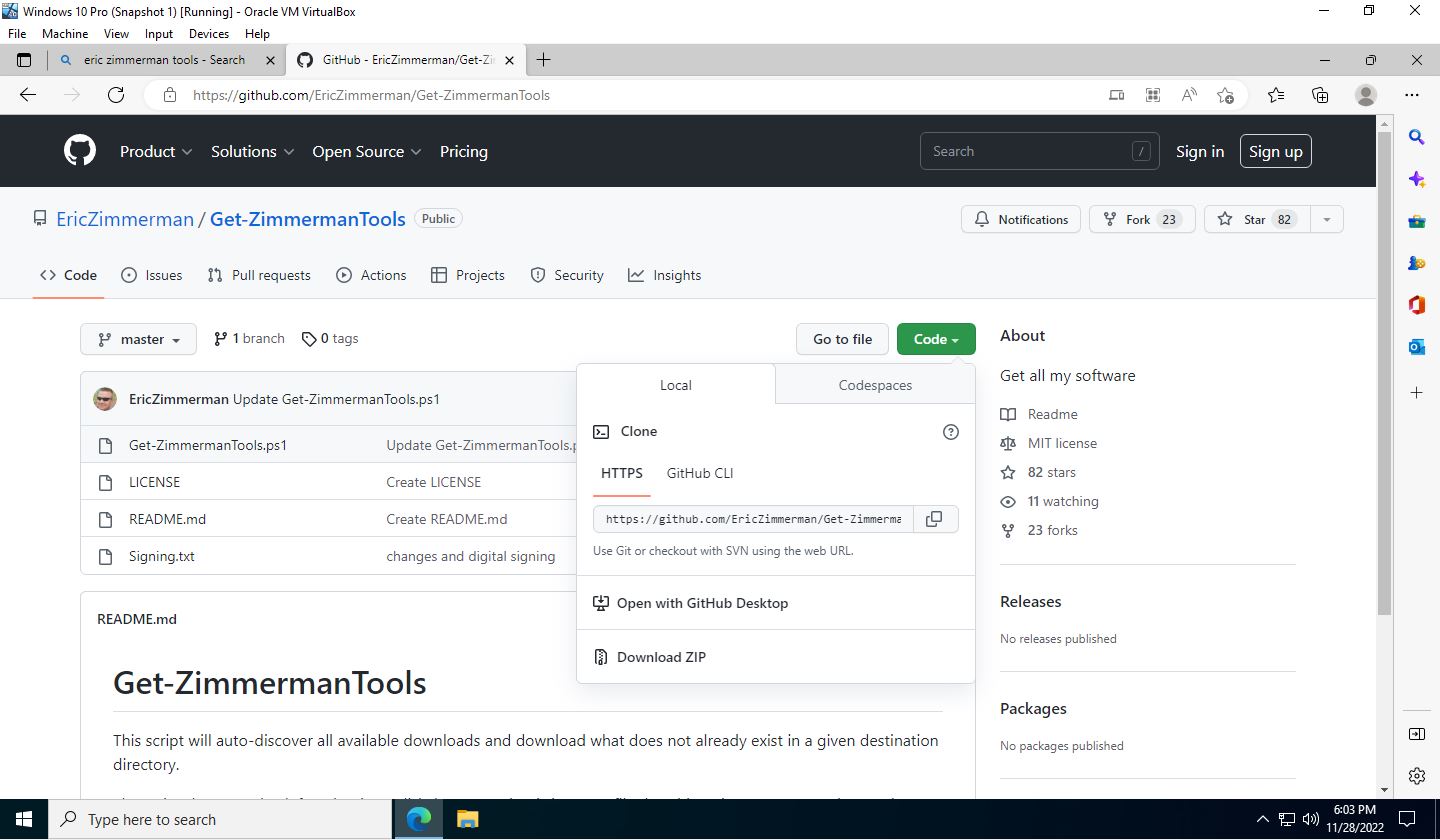Viewport: 1440px width, 840px height.
Task: Copy the clone URL to clipboard
Action: click(934, 519)
